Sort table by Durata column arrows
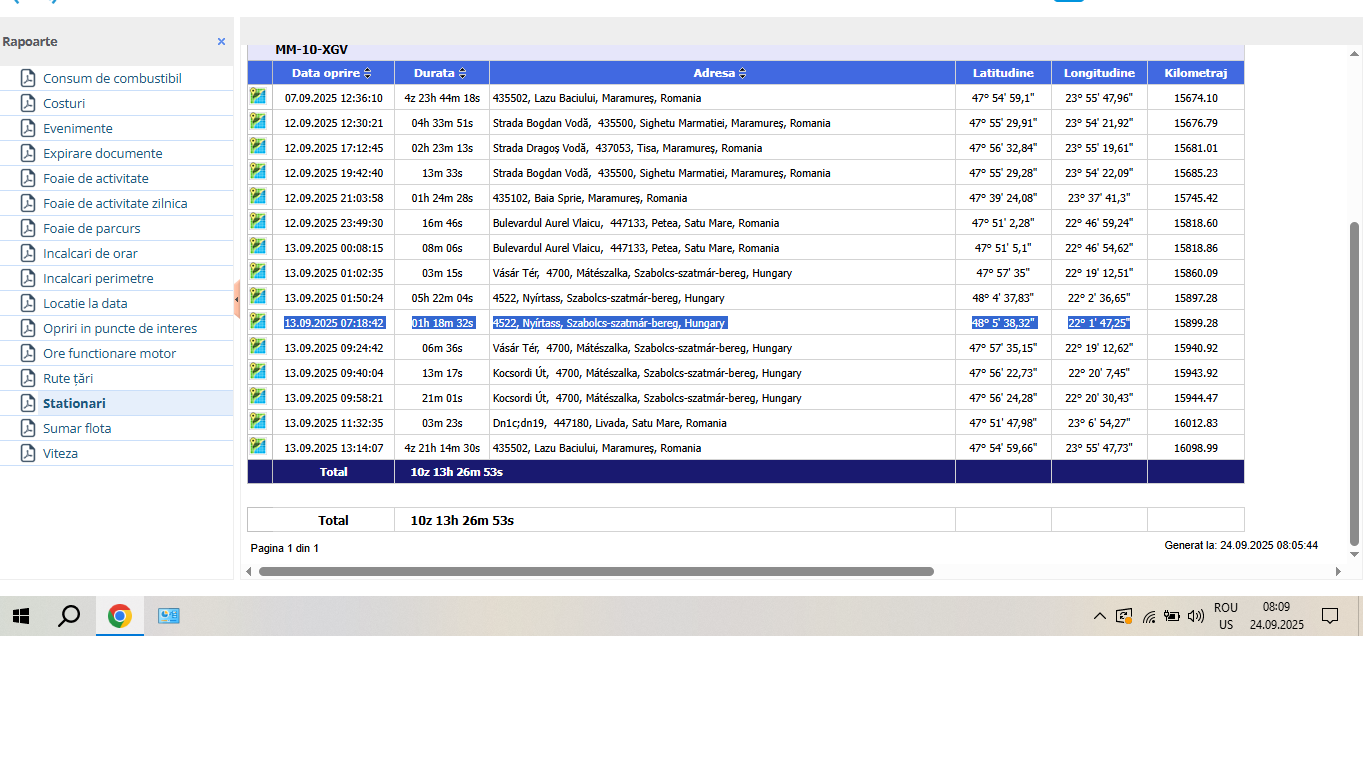Screen dimensions: 1366x768 pos(463,73)
